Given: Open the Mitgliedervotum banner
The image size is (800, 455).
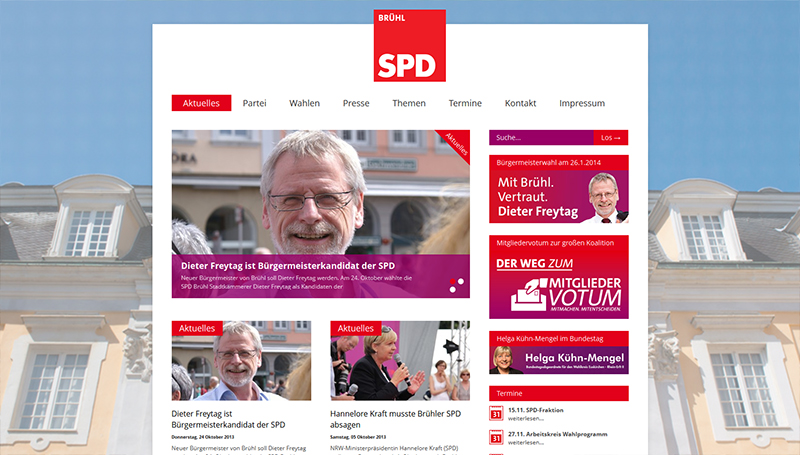Looking at the screenshot, I should (559, 277).
